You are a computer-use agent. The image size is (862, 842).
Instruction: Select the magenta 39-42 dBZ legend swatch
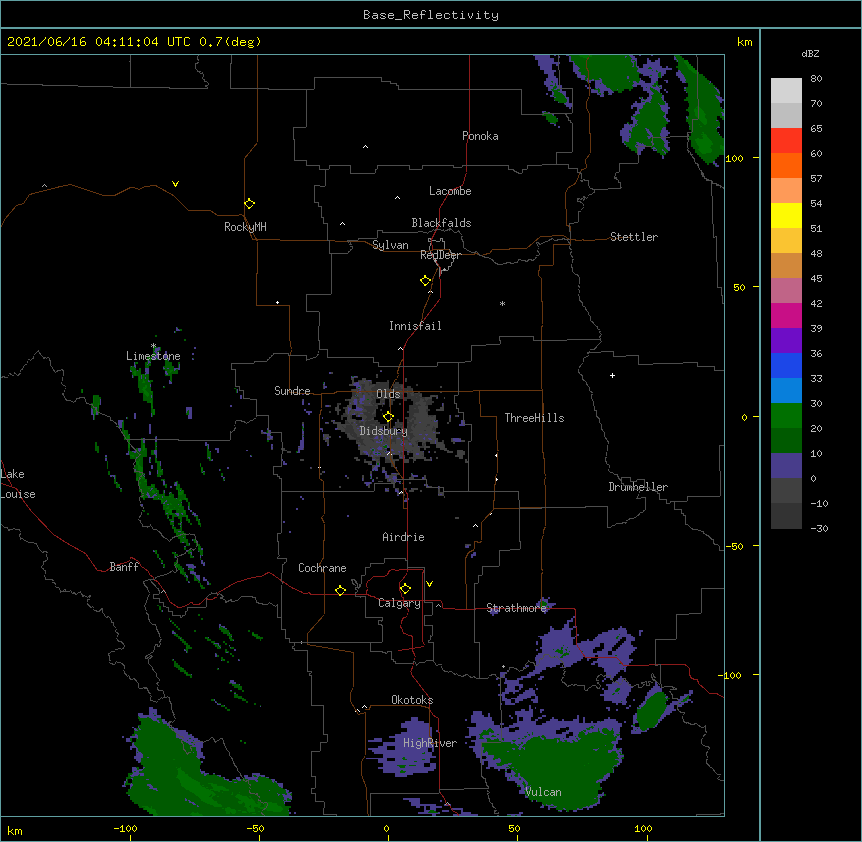[786, 315]
